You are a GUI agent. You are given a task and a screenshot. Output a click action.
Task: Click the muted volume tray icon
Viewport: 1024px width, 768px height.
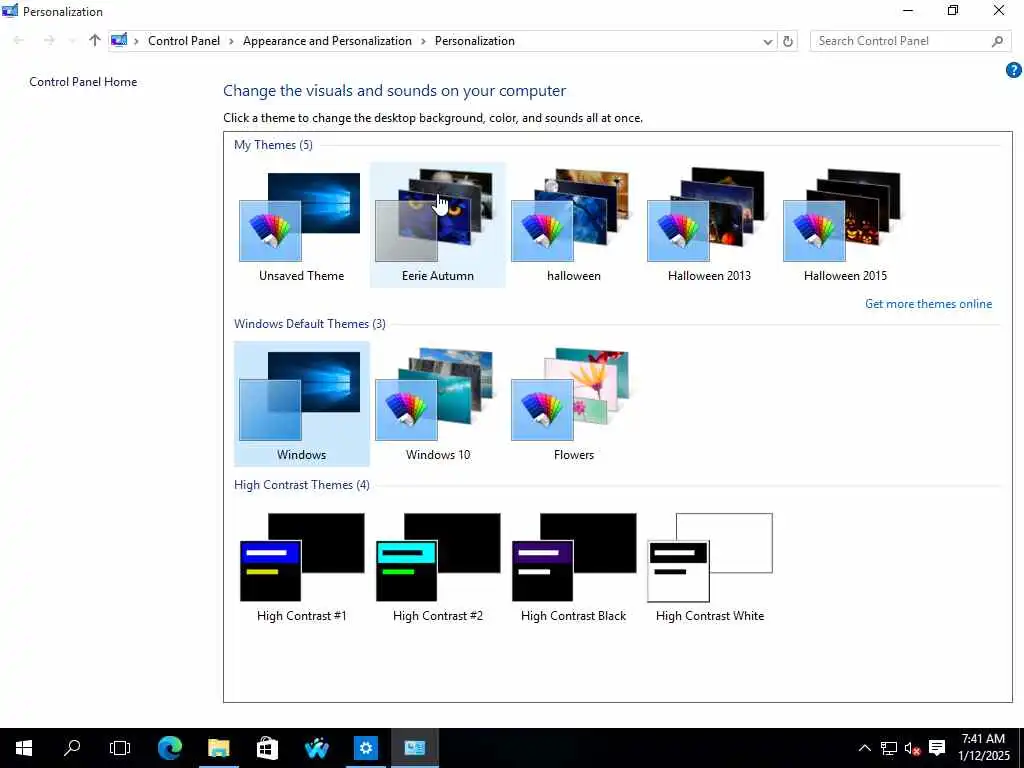912,748
